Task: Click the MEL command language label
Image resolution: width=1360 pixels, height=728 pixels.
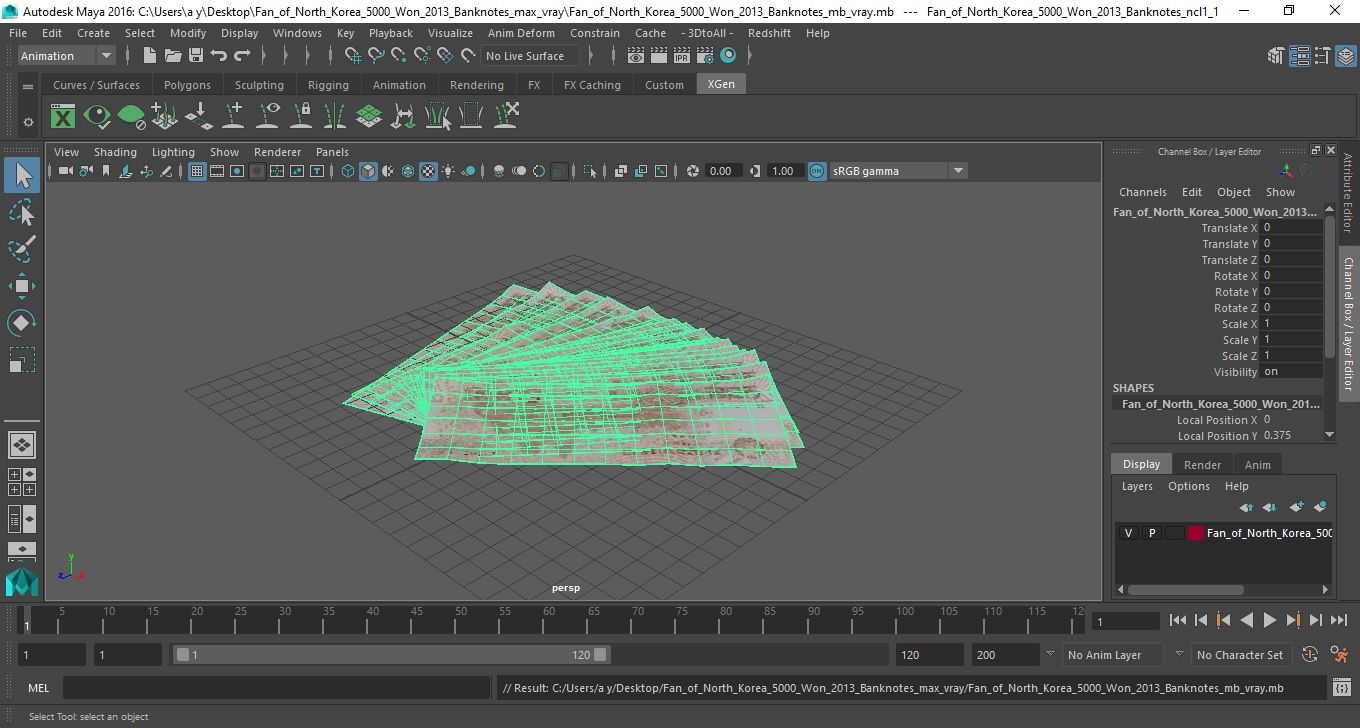Action: [x=38, y=688]
